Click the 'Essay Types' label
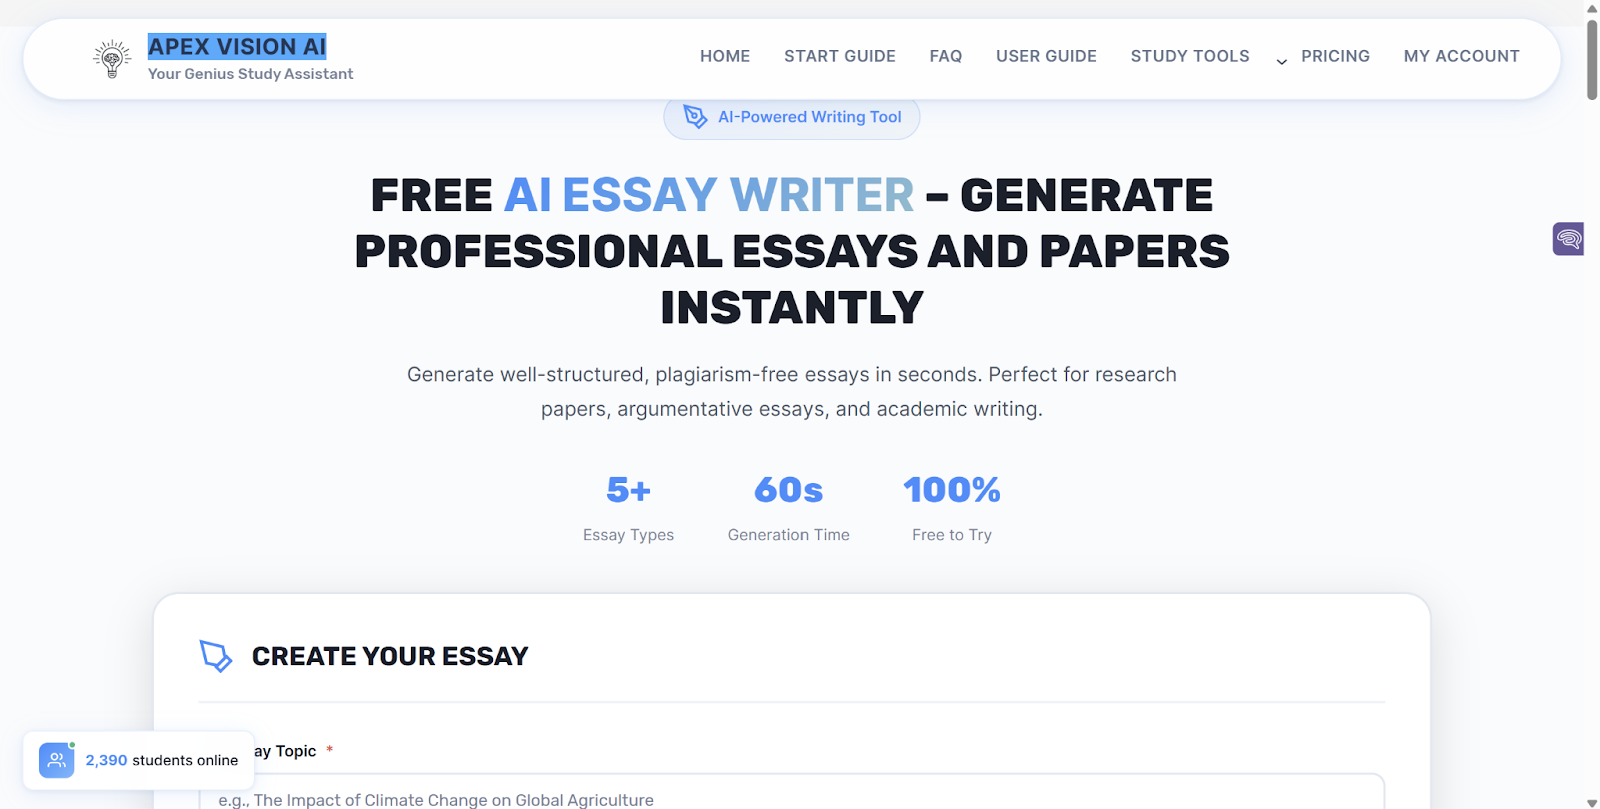Screen dimensions: 1600x809 (628, 535)
